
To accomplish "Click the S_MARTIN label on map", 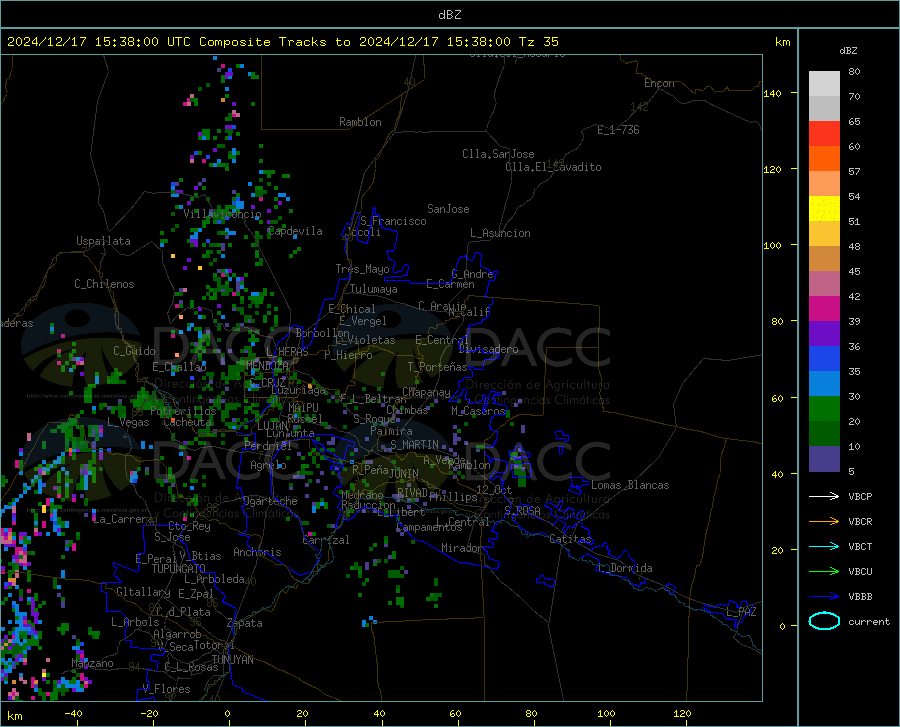I will [414, 445].
